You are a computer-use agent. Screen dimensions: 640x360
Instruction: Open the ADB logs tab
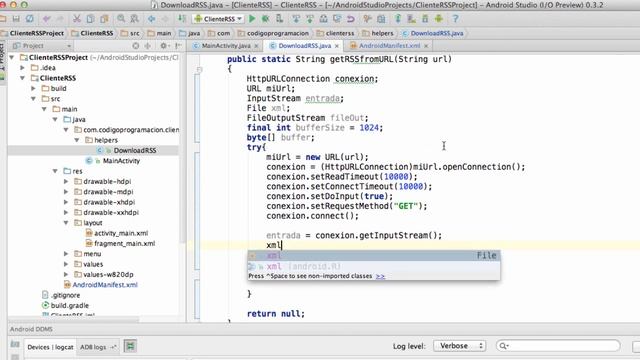pyautogui.click(x=98, y=347)
